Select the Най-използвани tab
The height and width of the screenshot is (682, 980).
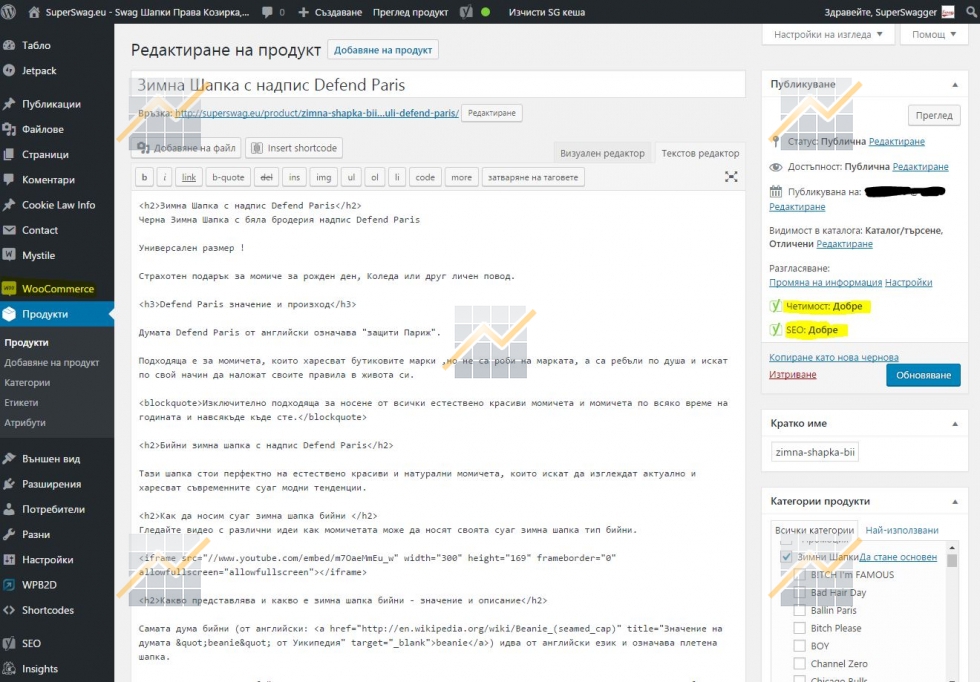point(902,530)
